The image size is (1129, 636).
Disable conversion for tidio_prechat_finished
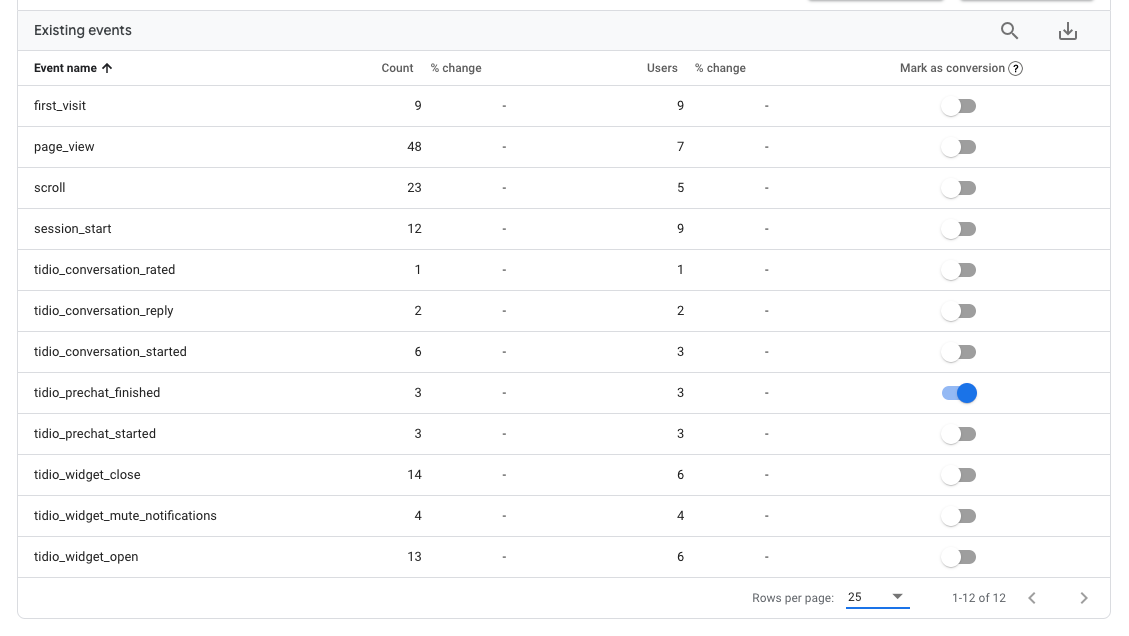(x=959, y=393)
